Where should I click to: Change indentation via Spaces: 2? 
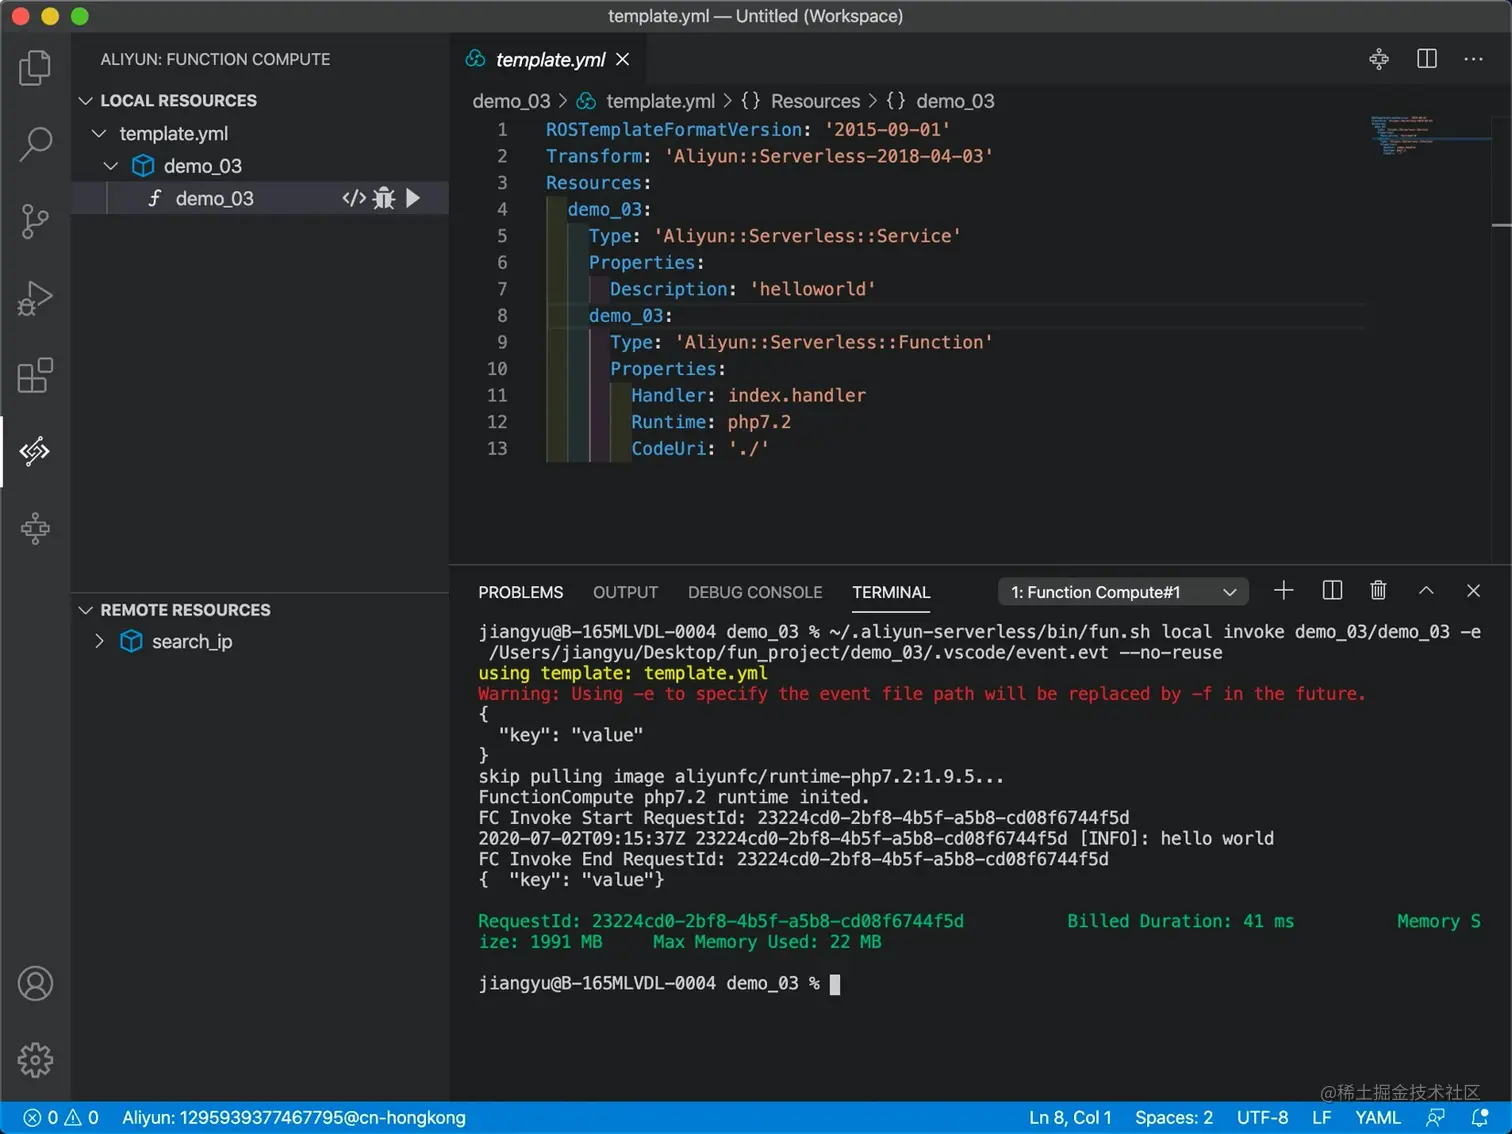(x=1174, y=1118)
